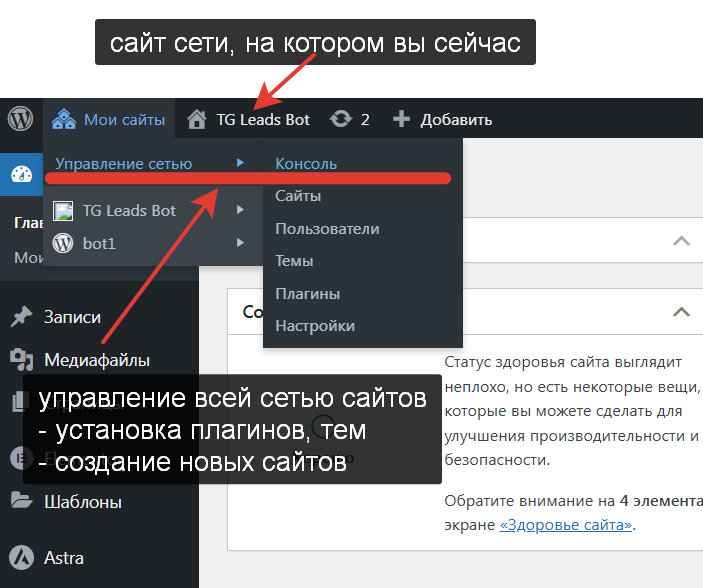The width and height of the screenshot is (703, 588).
Task: Follow the «Здоровье сайта» link
Action: [x=566, y=525]
